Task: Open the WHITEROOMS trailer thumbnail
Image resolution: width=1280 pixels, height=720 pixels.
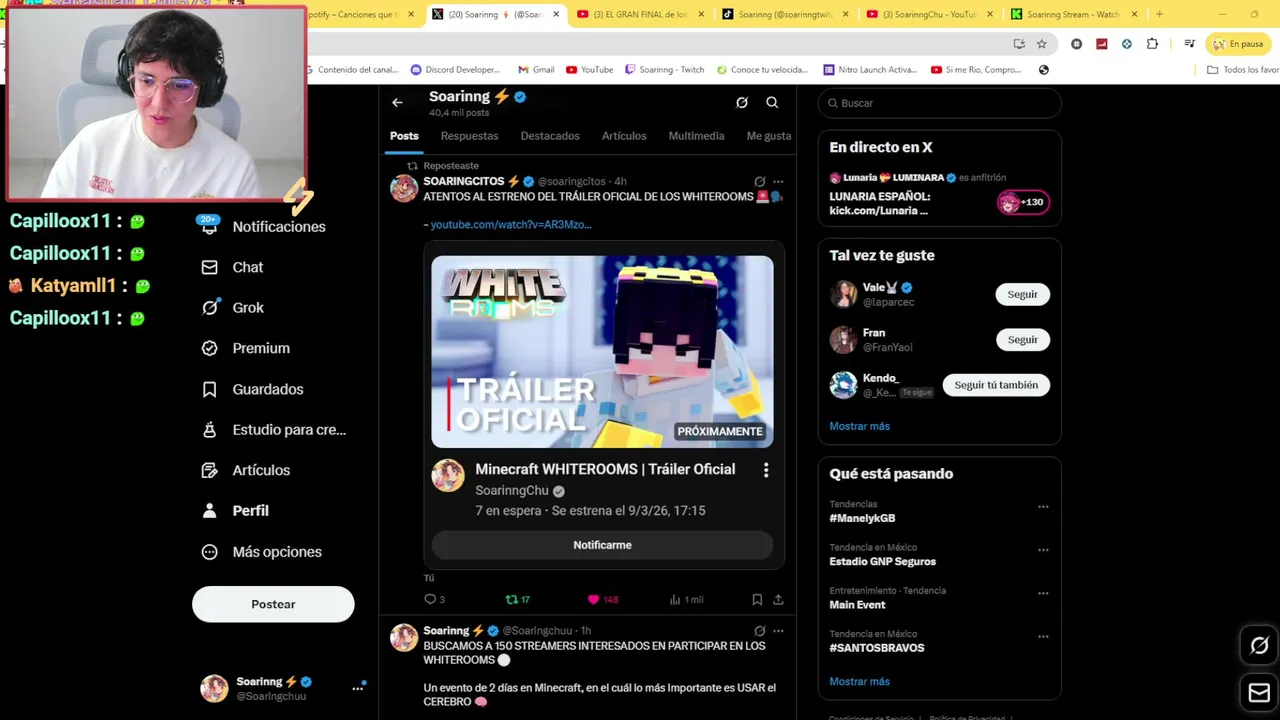Action: pyautogui.click(x=602, y=351)
